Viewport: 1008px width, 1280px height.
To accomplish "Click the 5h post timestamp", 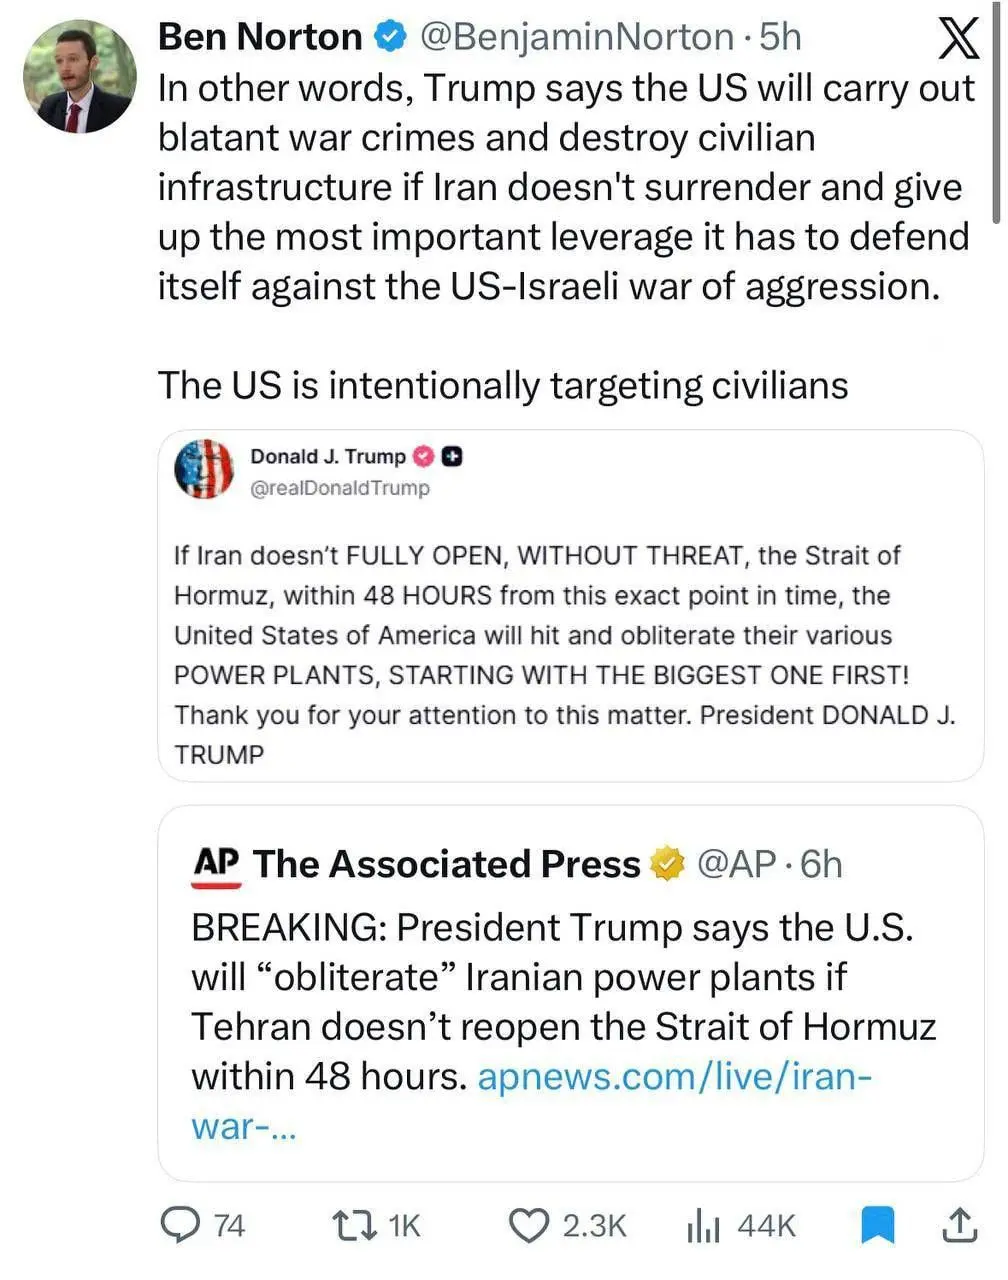I will tap(780, 37).
